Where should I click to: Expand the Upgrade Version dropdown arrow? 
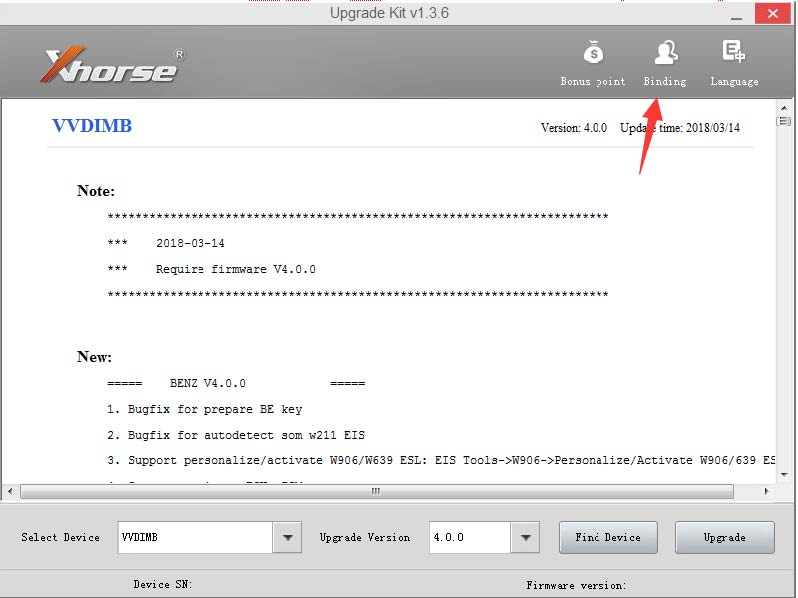tap(525, 537)
